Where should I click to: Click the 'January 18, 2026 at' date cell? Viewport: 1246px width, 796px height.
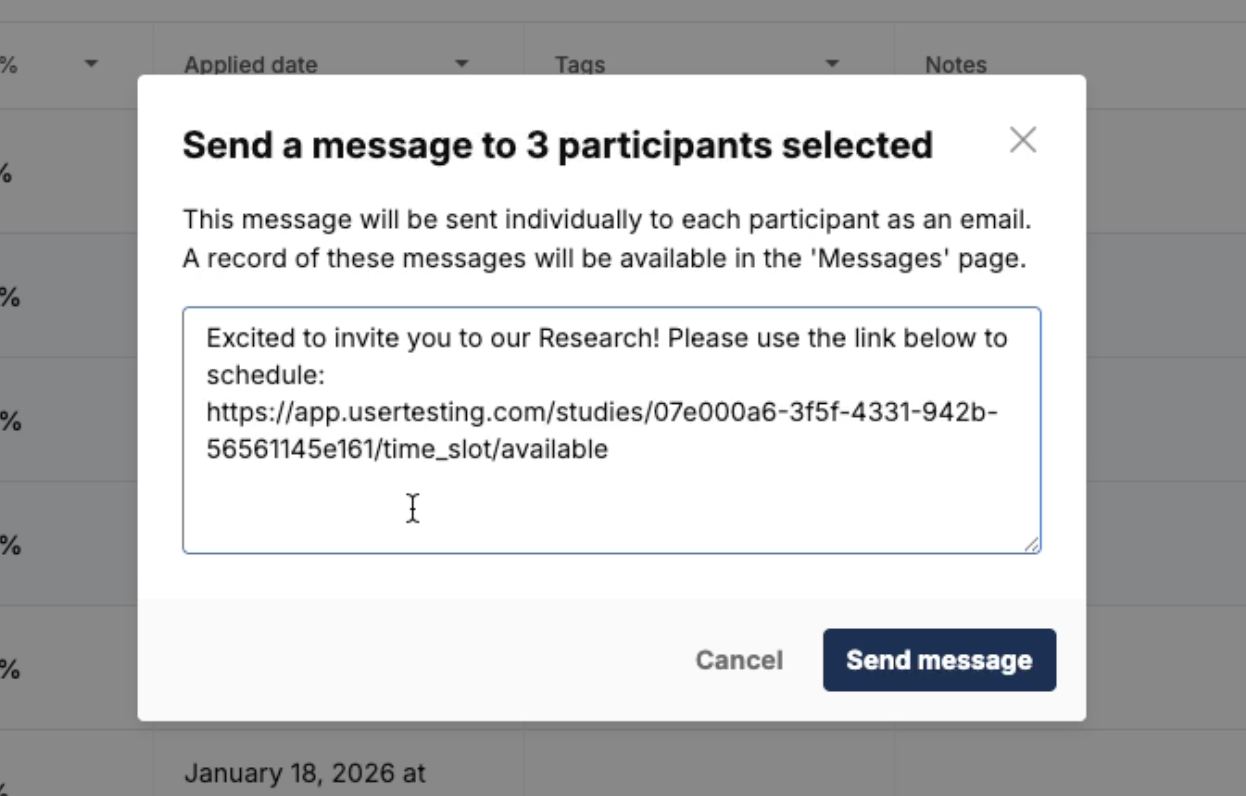point(305,773)
